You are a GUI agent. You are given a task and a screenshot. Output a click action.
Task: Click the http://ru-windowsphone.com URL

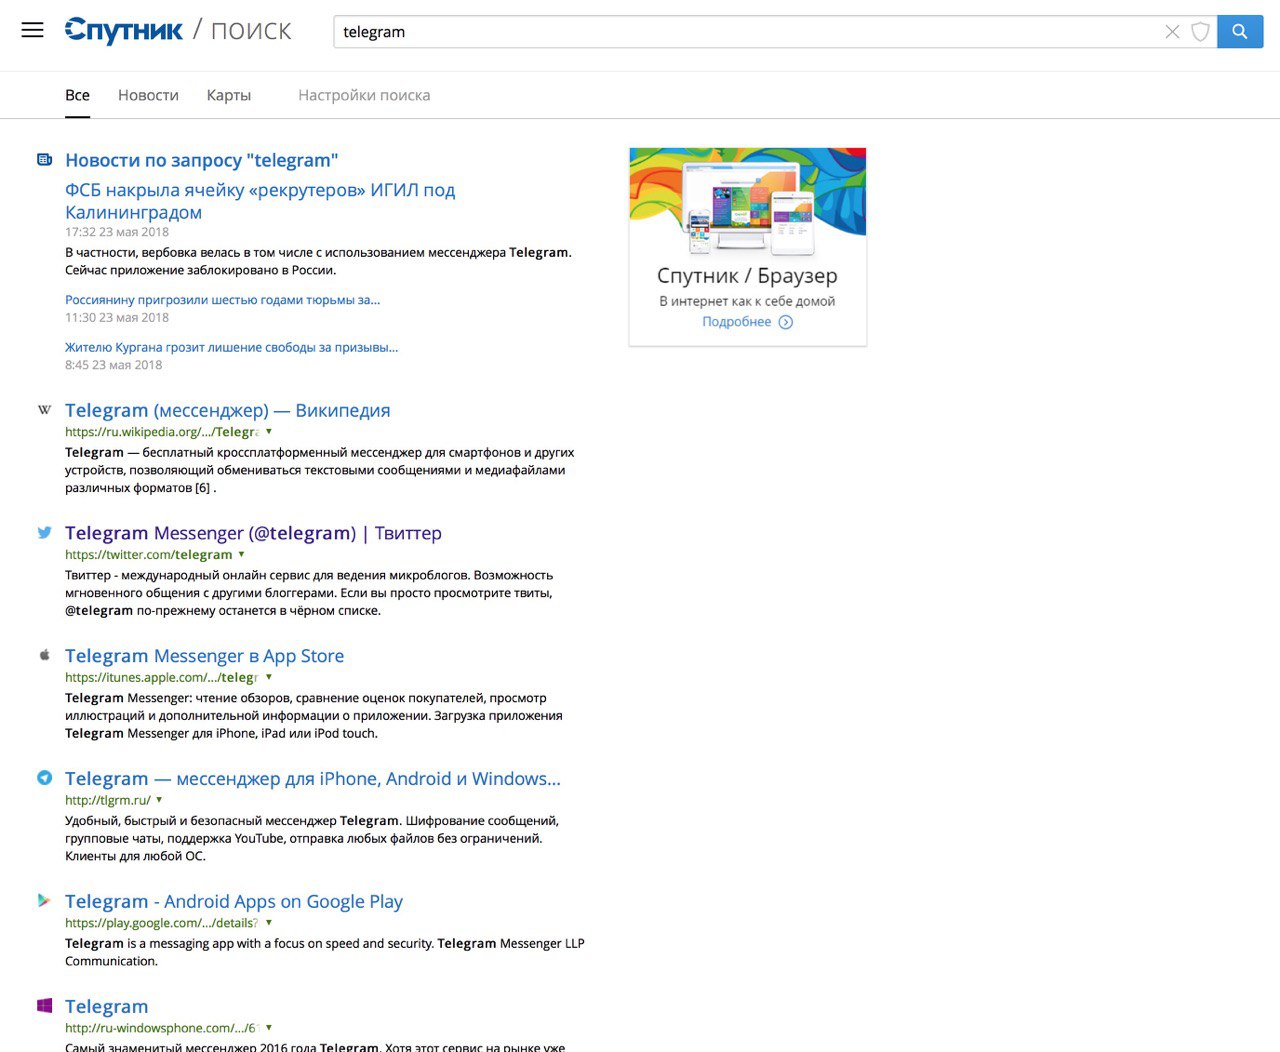[162, 1028]
